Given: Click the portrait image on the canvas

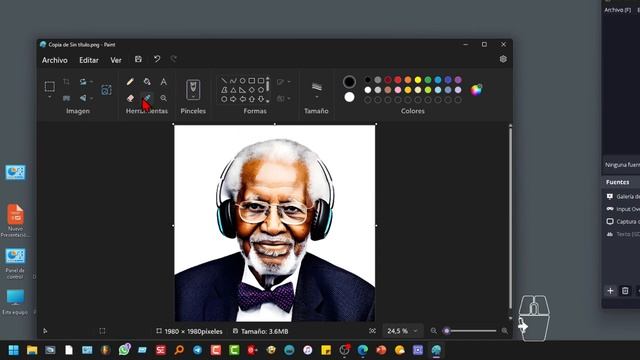Looking at the screenshot, I should pos(275,223).
